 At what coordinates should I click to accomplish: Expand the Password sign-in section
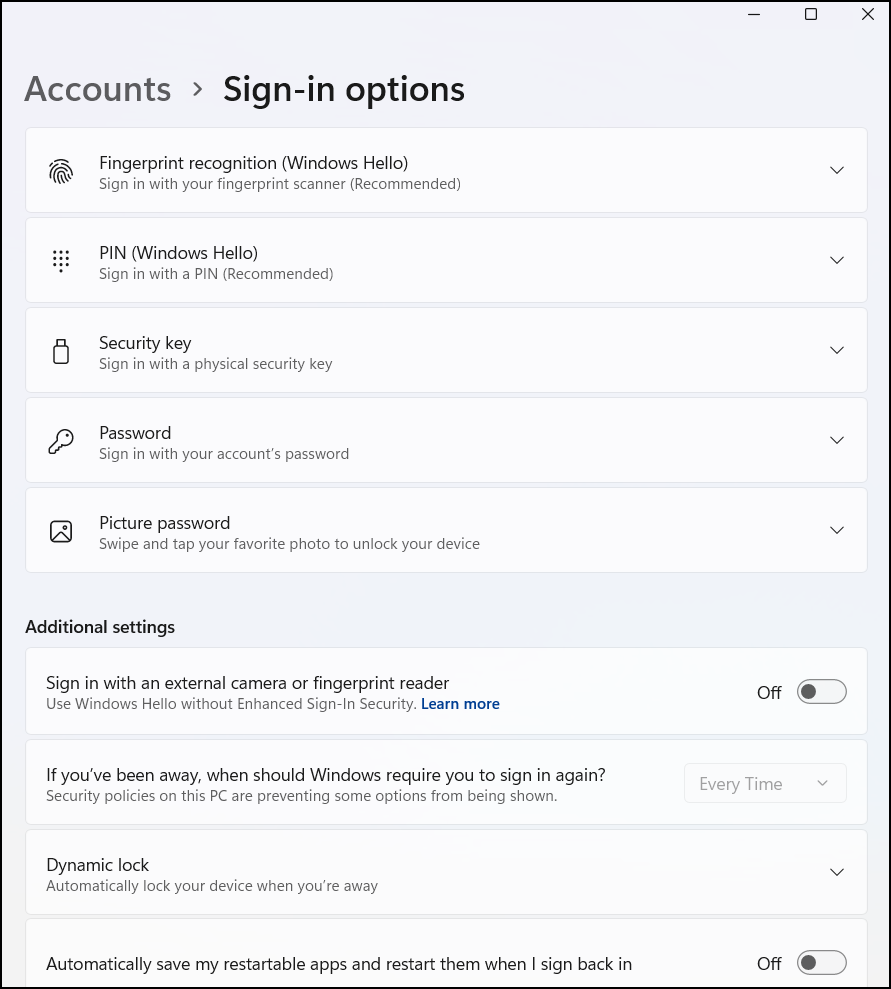click(836, 440)
